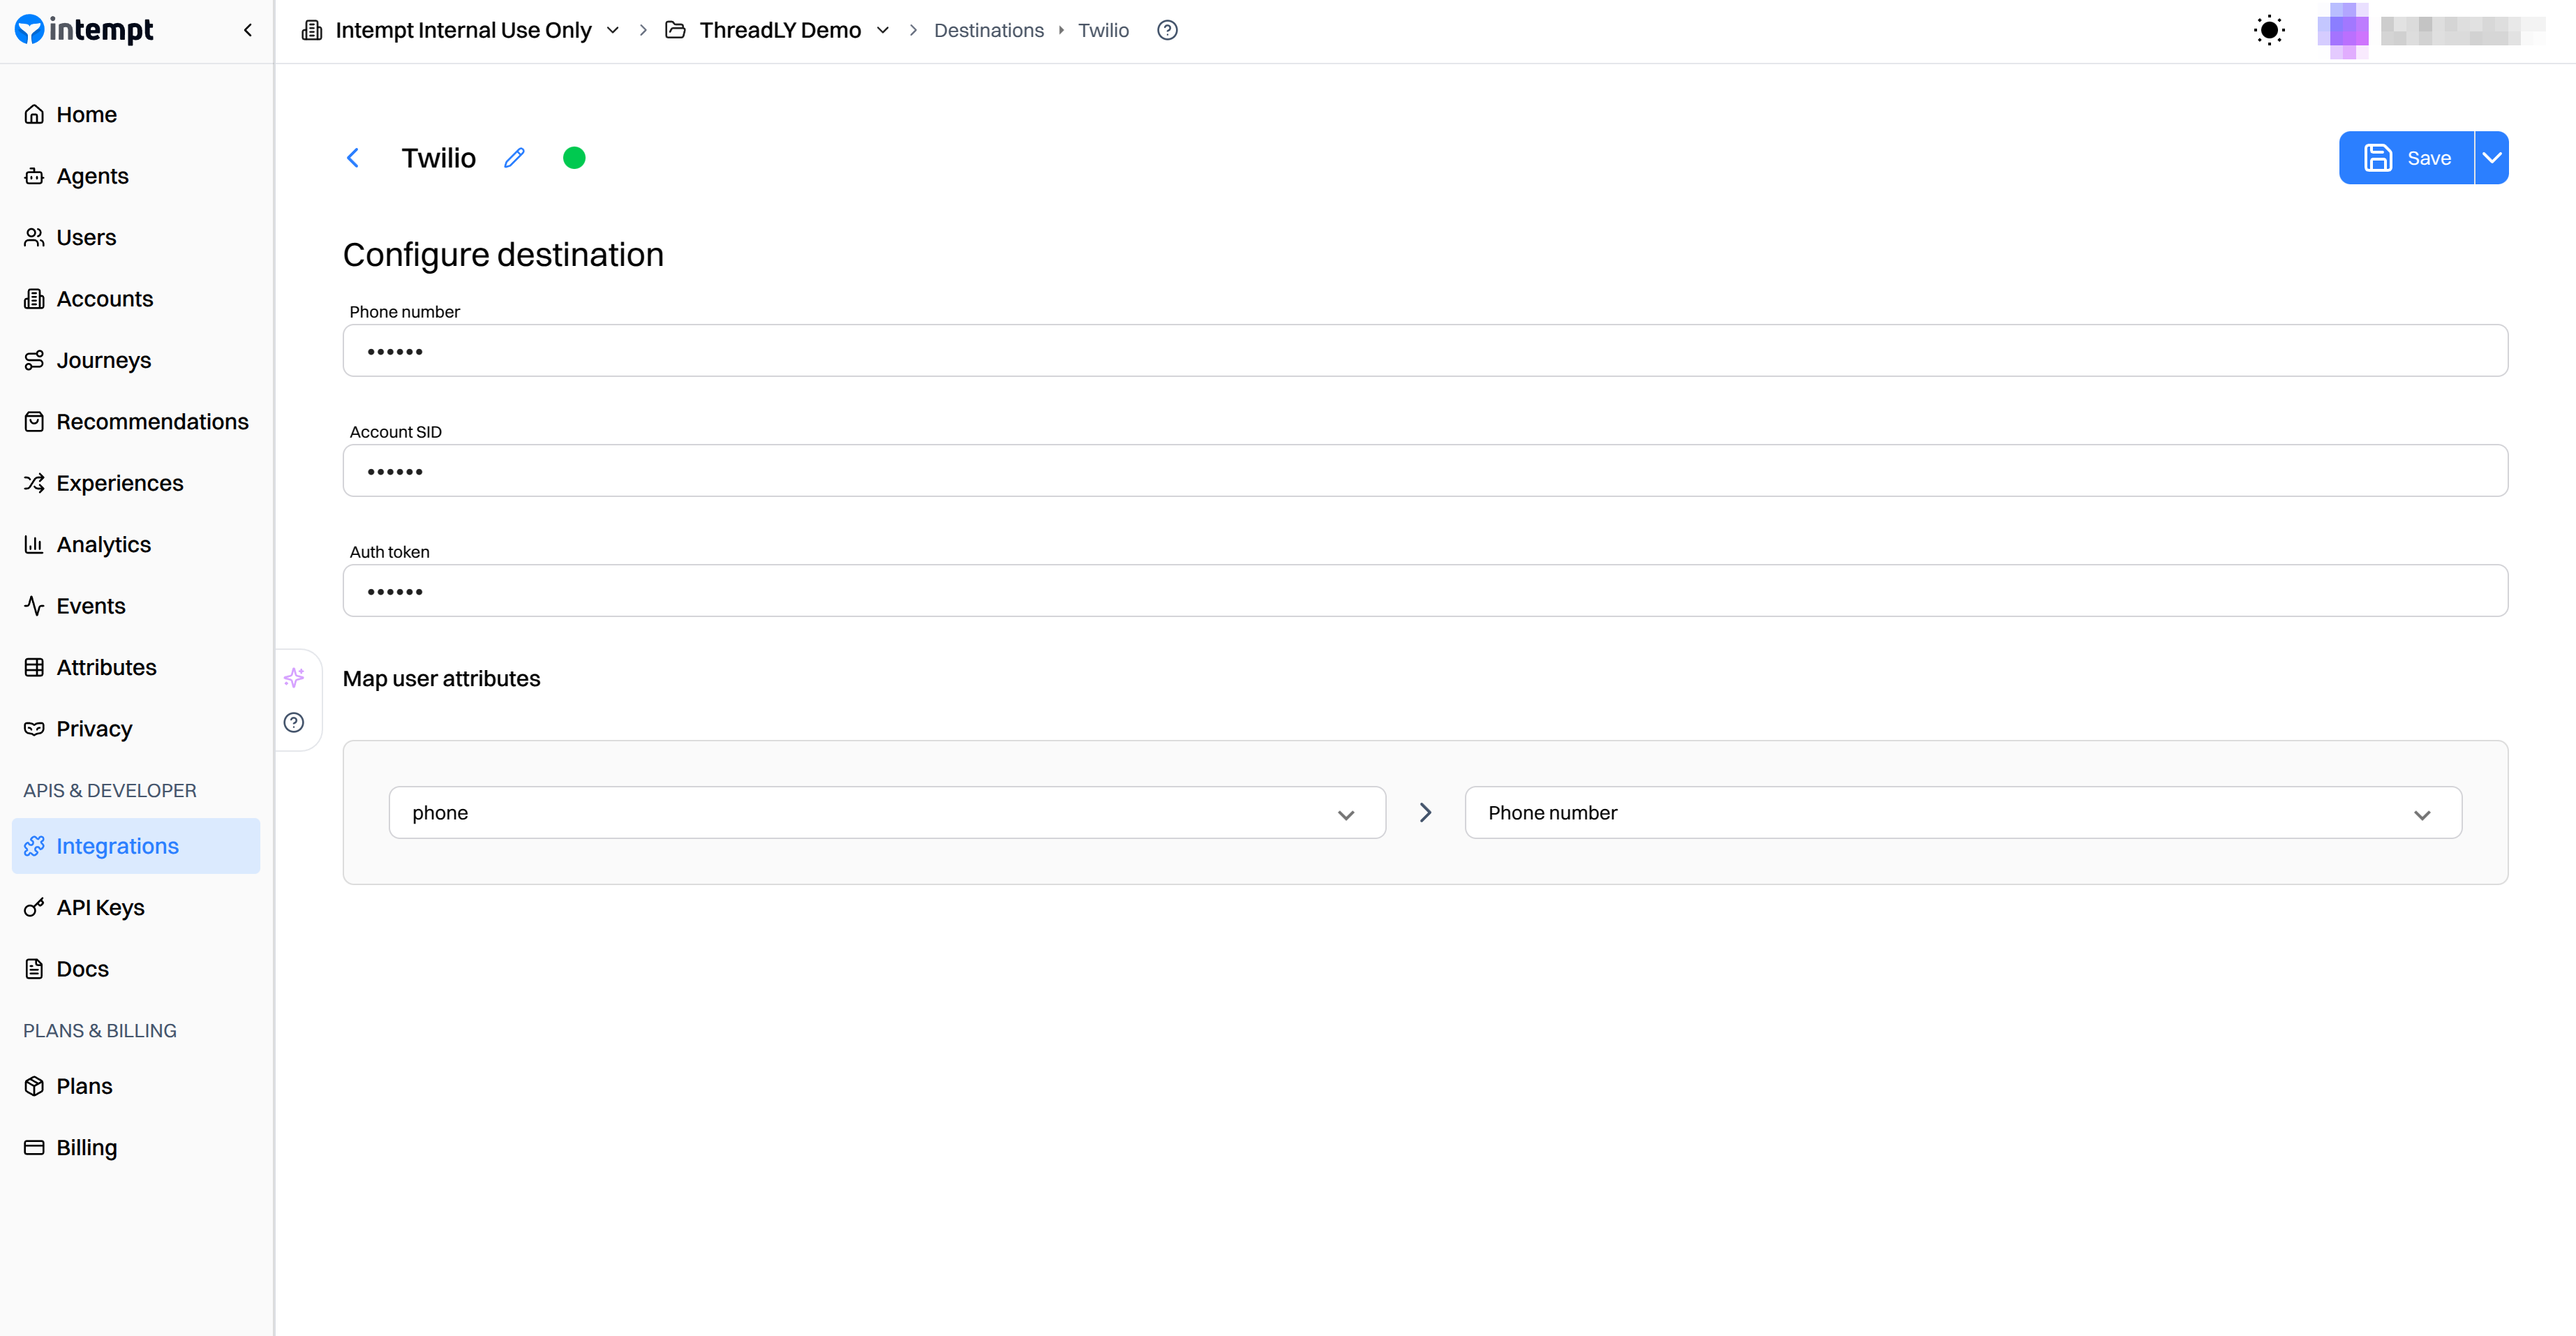
Task: Click in the Auth token field
Action: [1425, 590]
